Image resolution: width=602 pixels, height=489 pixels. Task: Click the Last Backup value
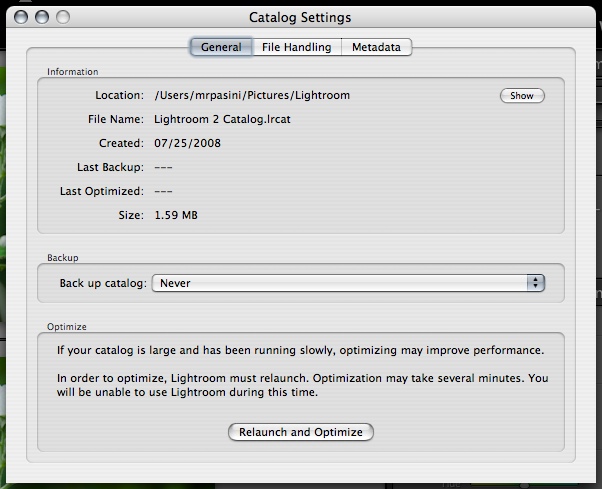point(166,167)
